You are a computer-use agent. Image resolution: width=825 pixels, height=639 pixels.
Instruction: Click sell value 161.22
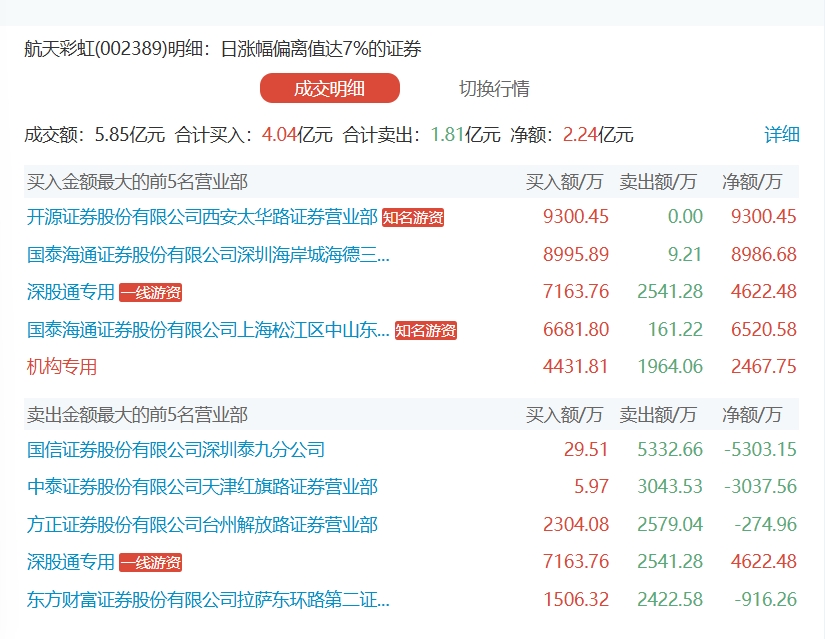[675, 330]
